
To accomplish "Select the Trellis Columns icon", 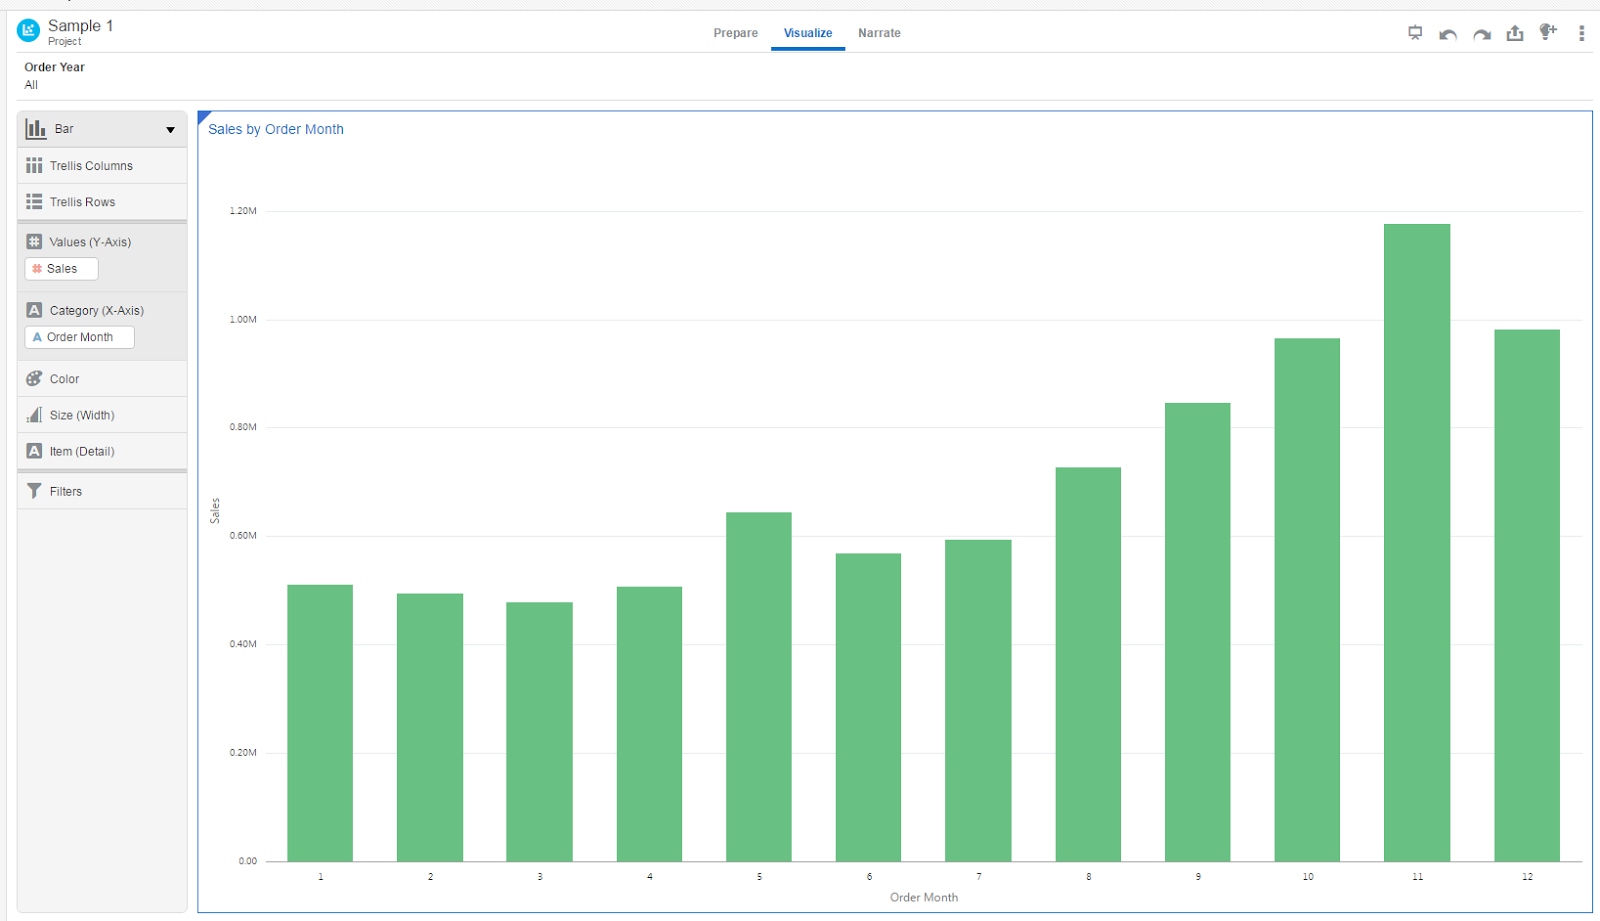I will pos(34,165).
